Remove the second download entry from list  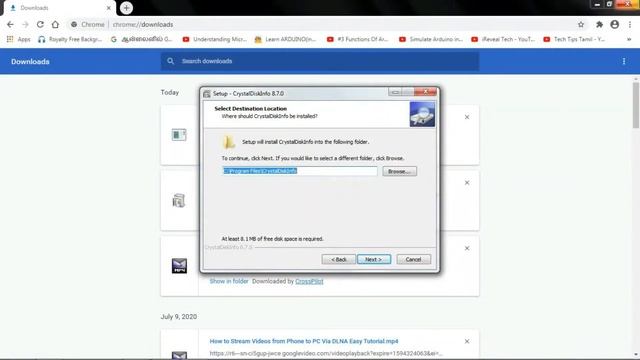(467, 183)
